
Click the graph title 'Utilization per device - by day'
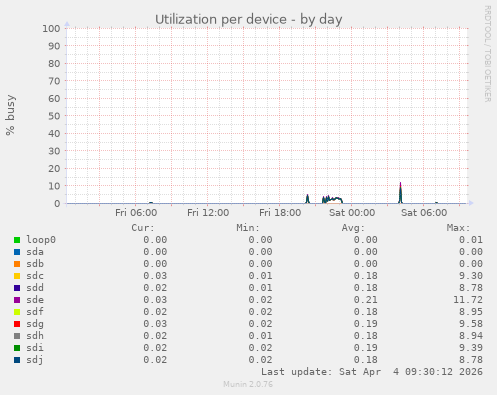click(249, 19)
